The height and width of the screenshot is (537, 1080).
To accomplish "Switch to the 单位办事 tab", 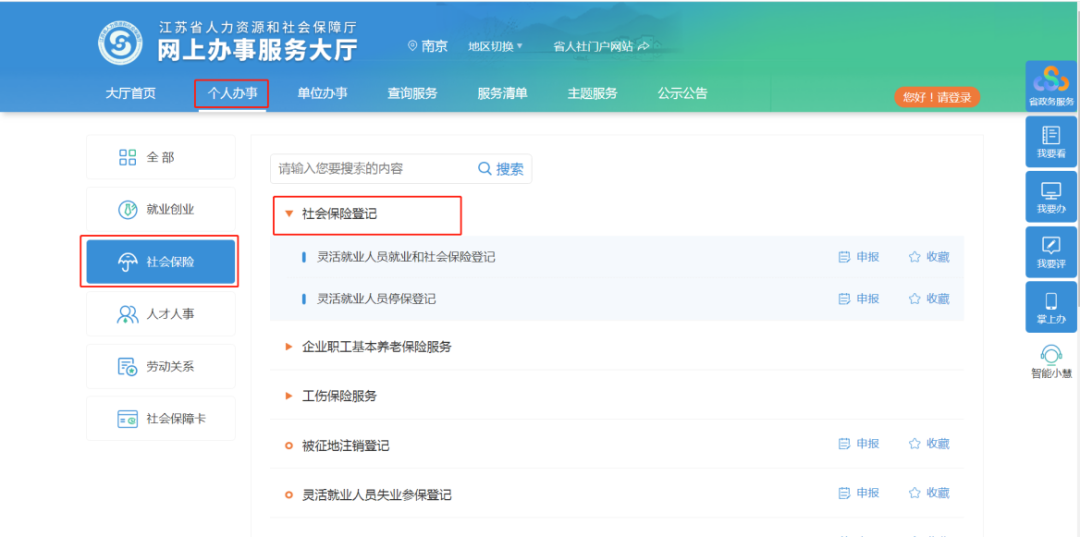I will 322,94.
